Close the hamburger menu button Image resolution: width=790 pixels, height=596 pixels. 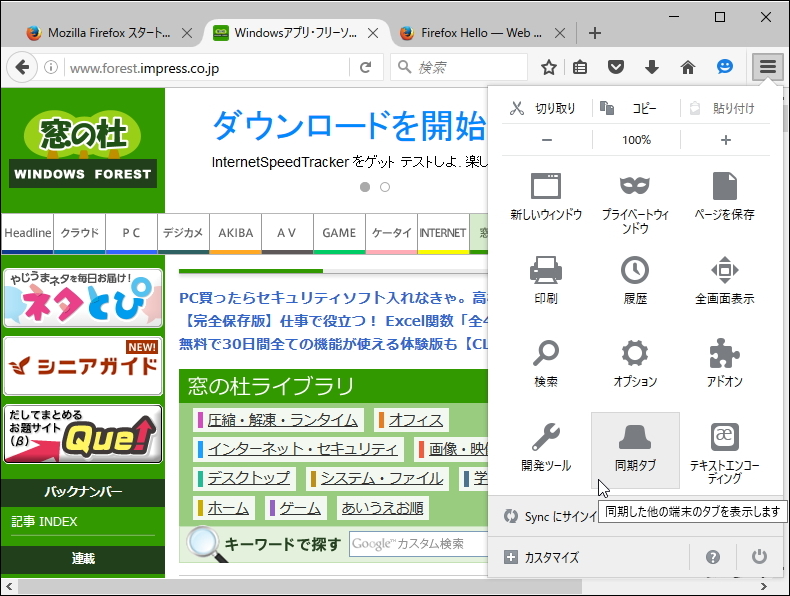(767, 67)
